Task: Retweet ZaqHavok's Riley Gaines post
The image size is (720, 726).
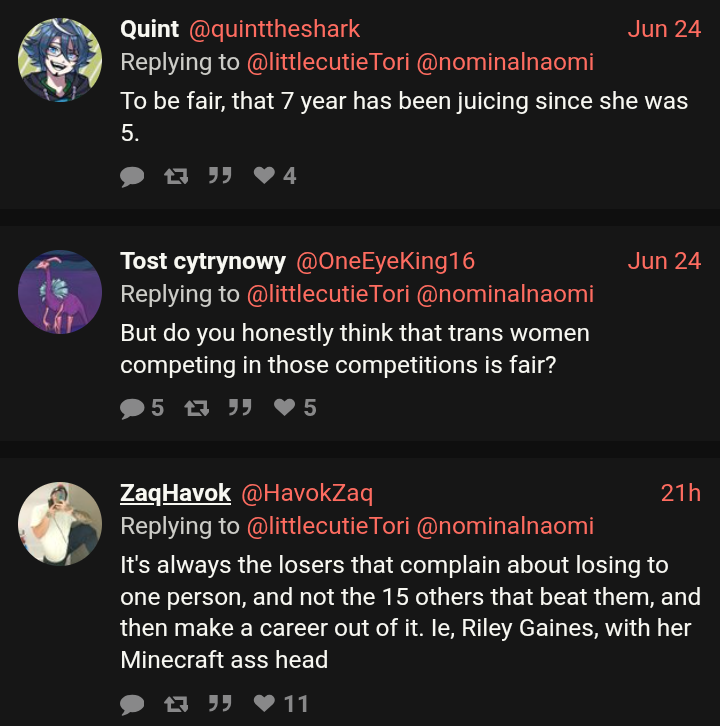Action: (x=175, y=705)
